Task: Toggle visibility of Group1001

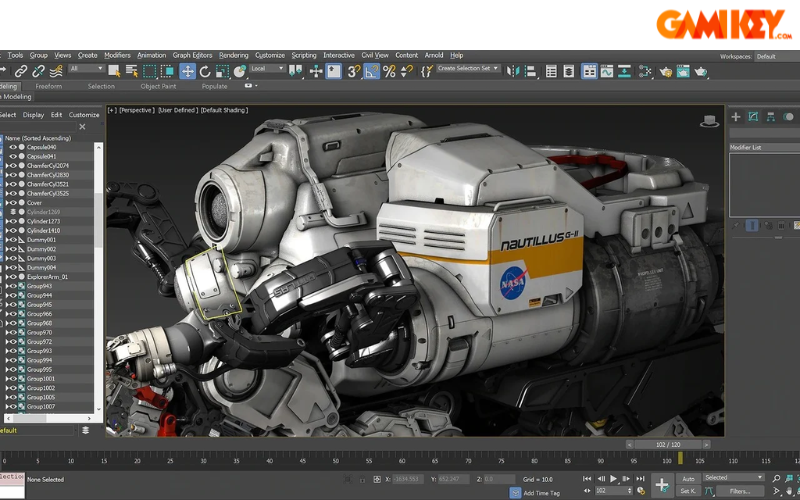Action: (x=13, y=379)
